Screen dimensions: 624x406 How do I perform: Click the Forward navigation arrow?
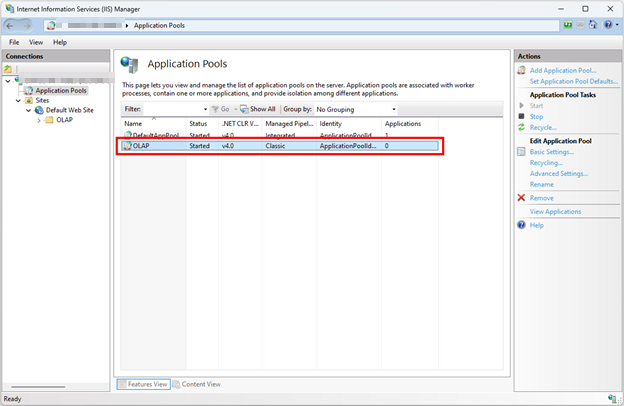[27, 25]
